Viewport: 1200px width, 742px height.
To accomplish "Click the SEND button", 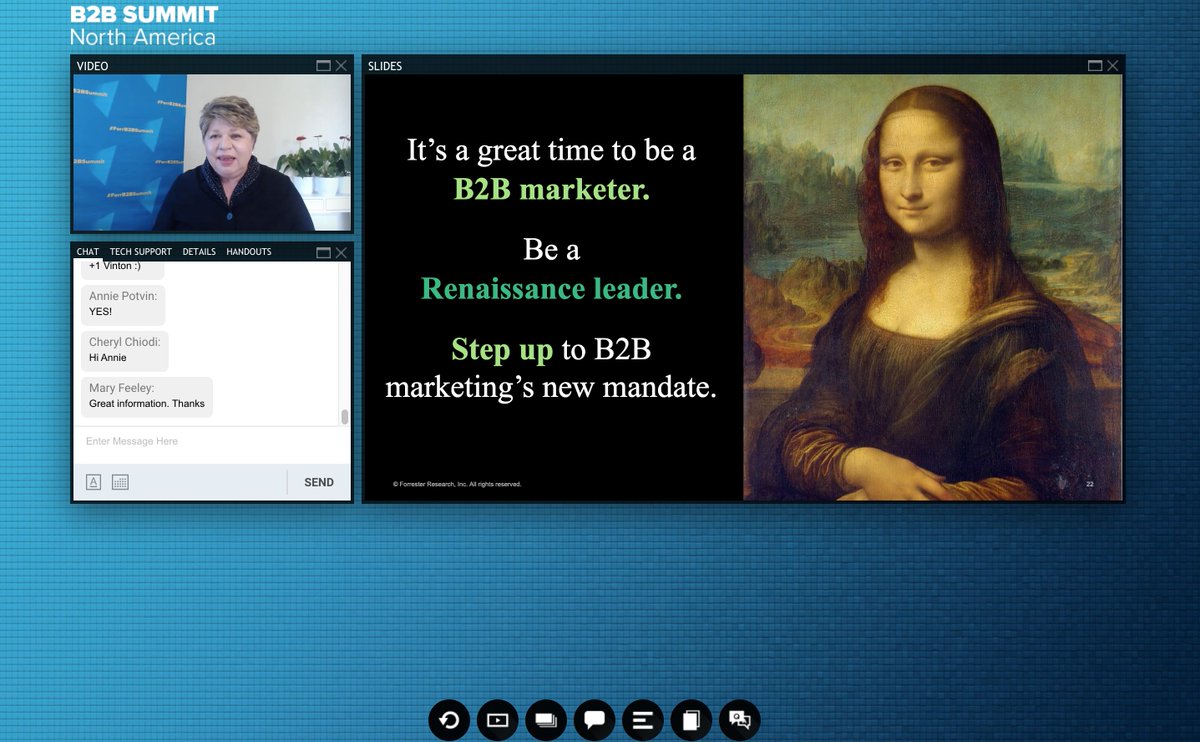I will click(319, 482).
